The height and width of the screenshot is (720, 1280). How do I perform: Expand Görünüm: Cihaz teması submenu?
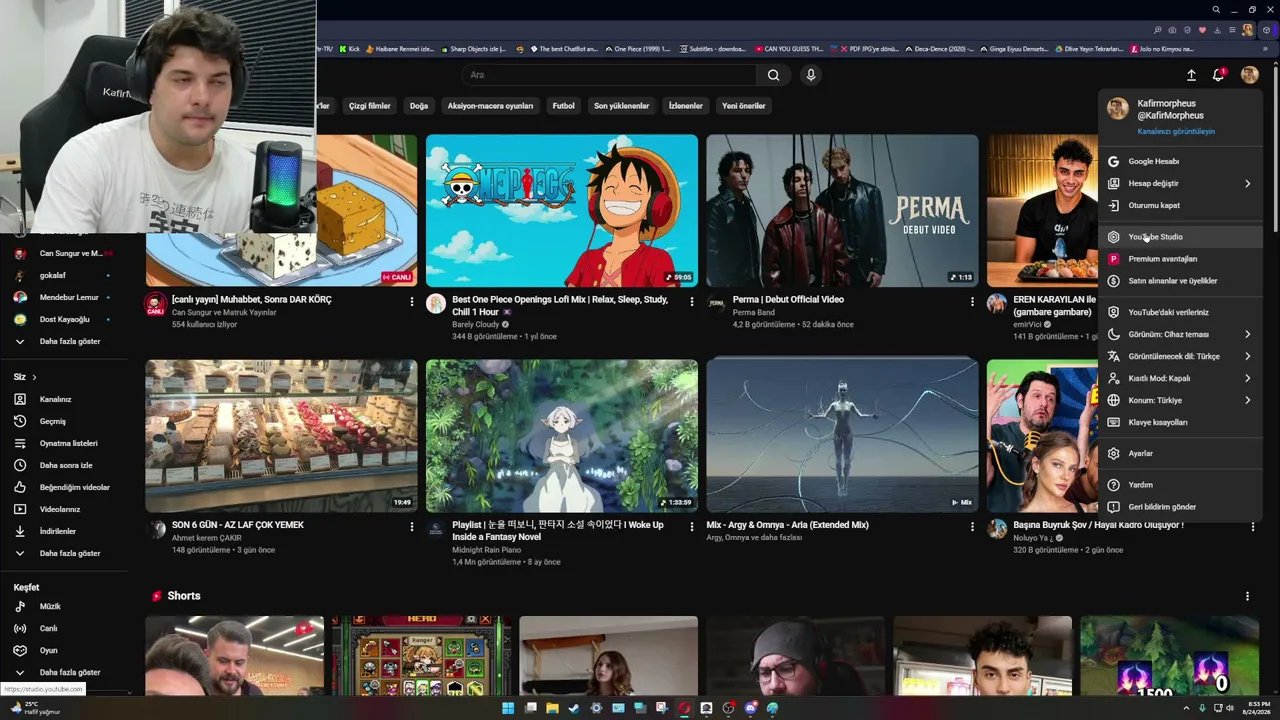pyautogui.click(x=1180, y=334)
